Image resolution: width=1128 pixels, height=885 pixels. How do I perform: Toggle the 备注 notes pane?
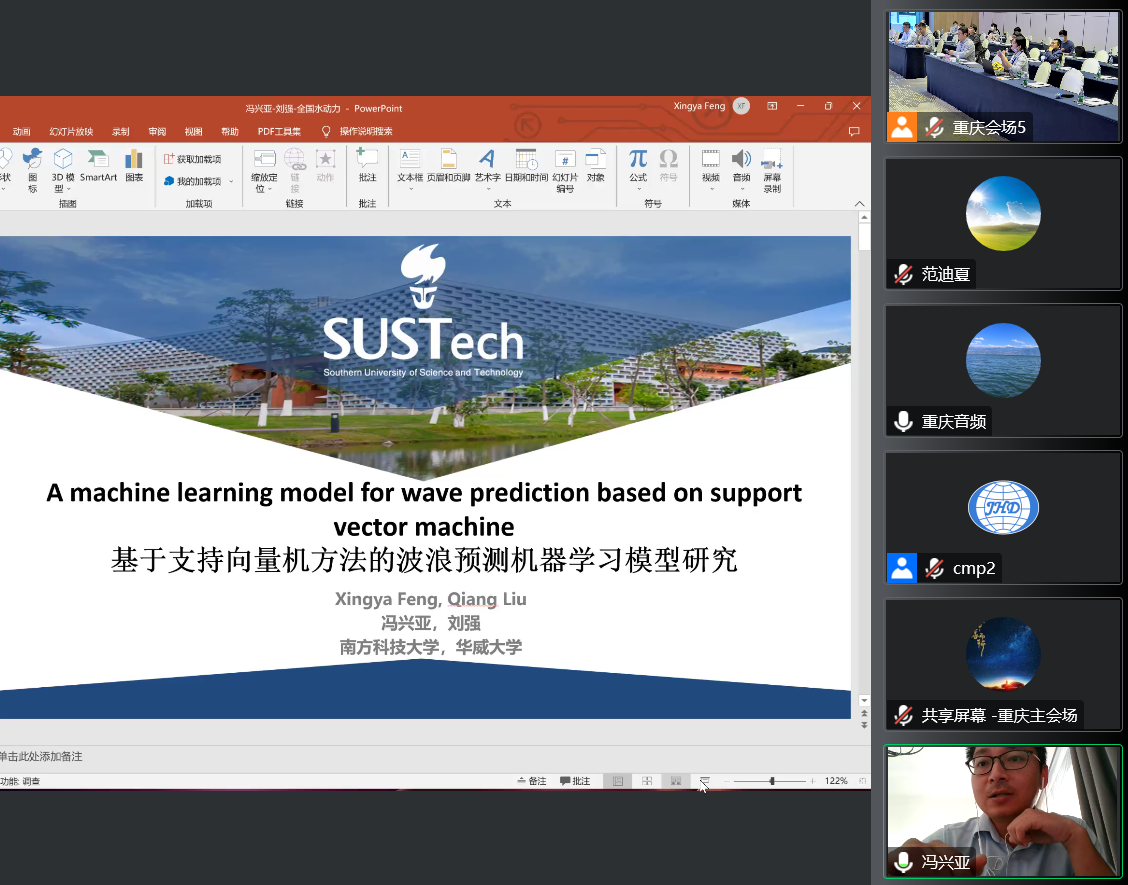click(532, 781)
